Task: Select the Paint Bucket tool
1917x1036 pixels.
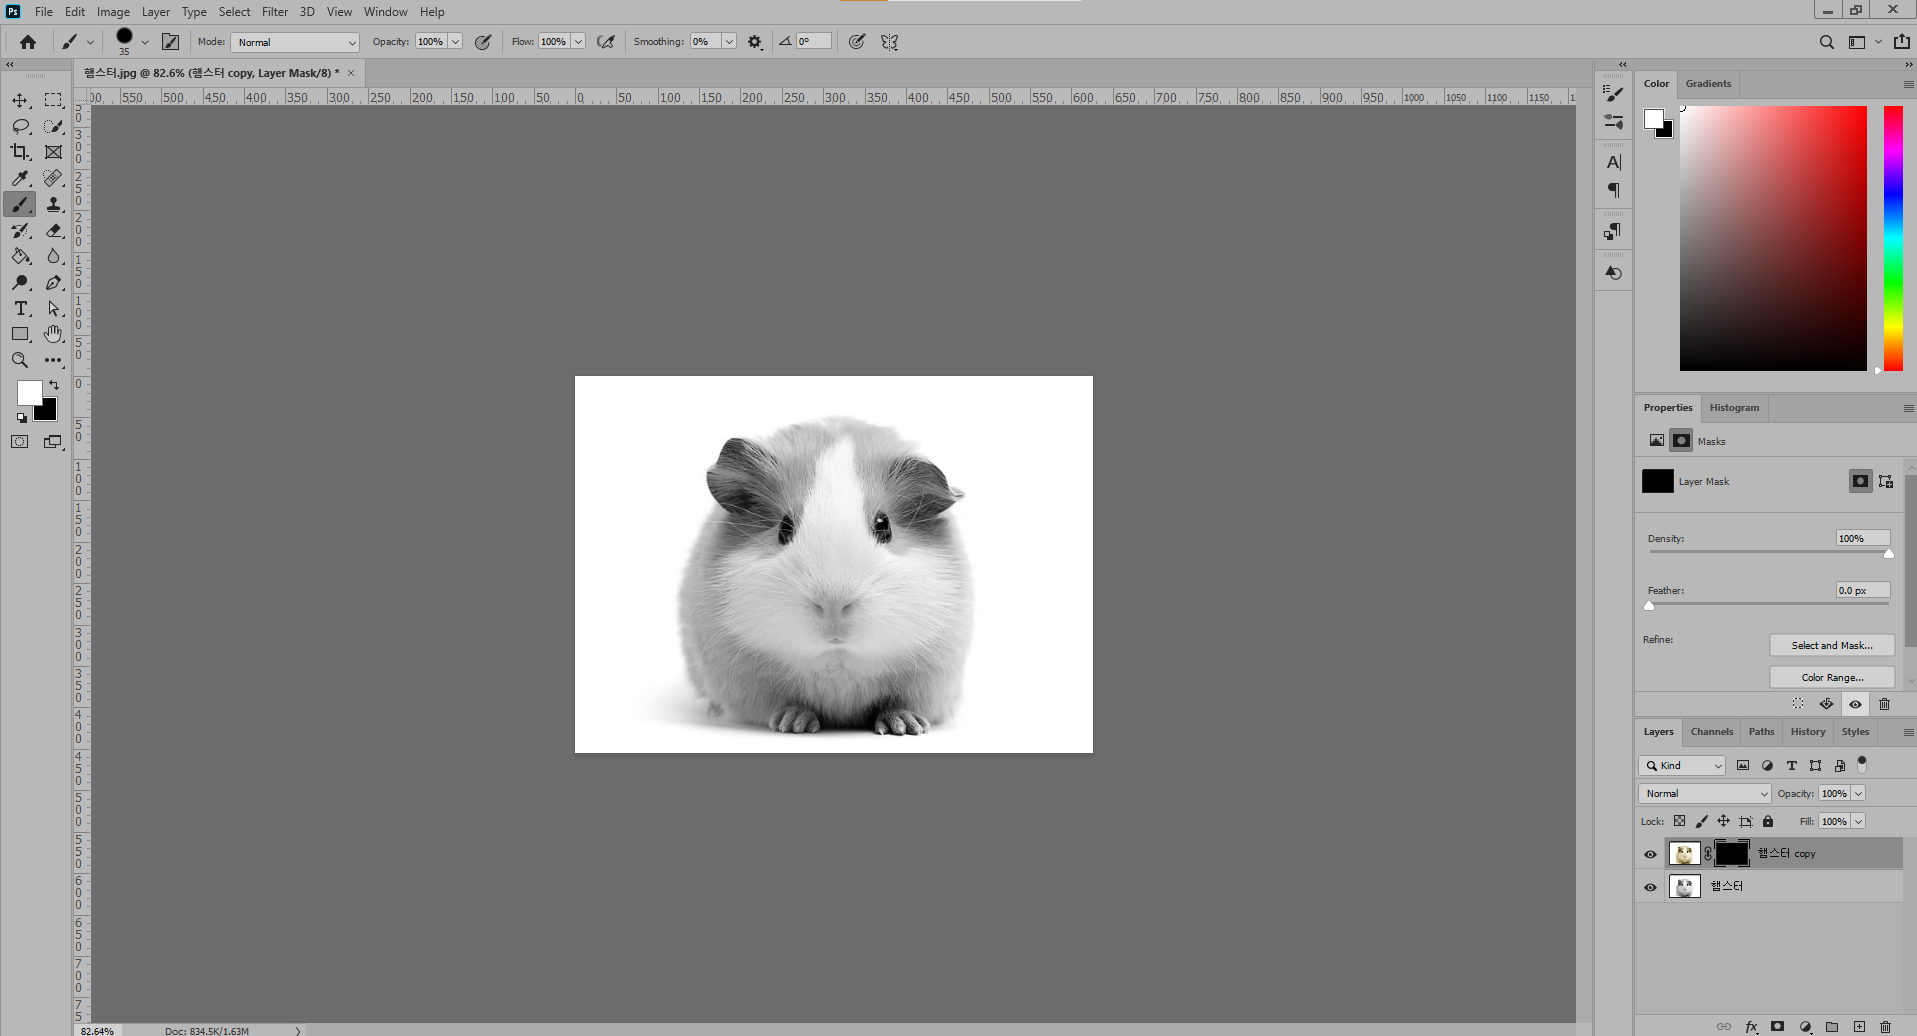Action: (20, 256)
